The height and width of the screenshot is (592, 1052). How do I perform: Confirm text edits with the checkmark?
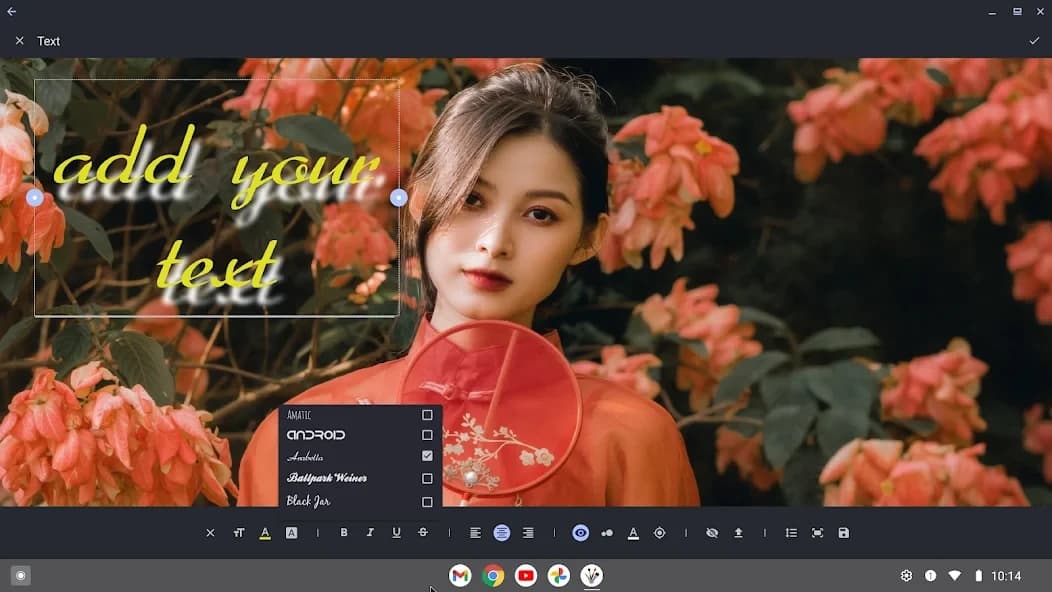point(1033,41)
